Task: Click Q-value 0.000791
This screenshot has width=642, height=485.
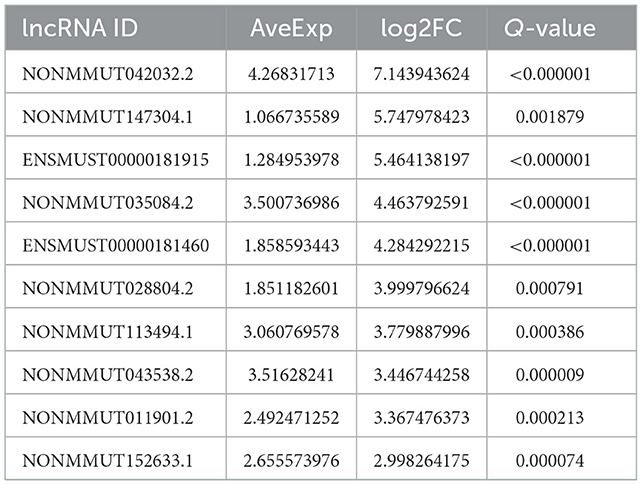Action: point(550,289)
